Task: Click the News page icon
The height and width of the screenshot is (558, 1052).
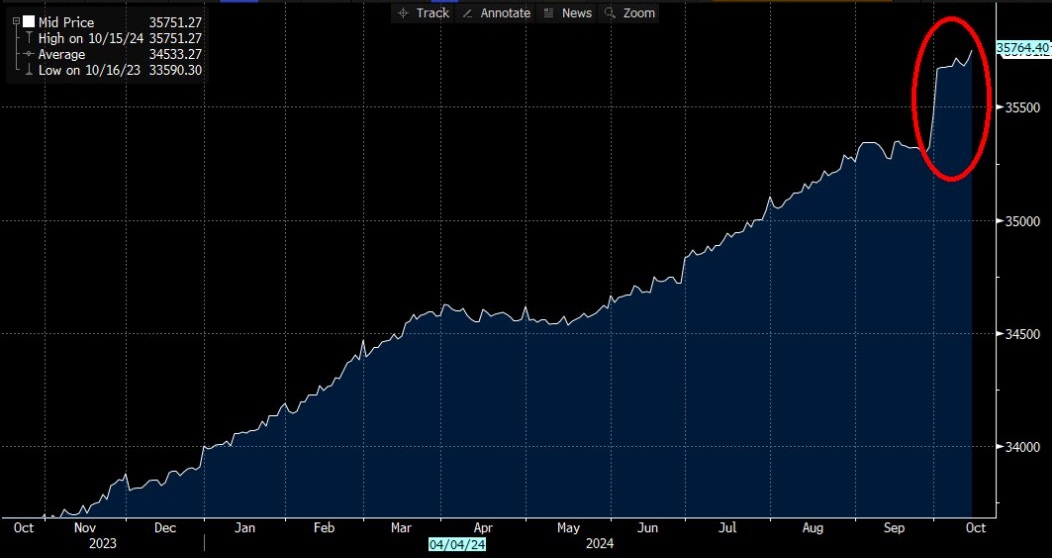Action: [548, 13]
